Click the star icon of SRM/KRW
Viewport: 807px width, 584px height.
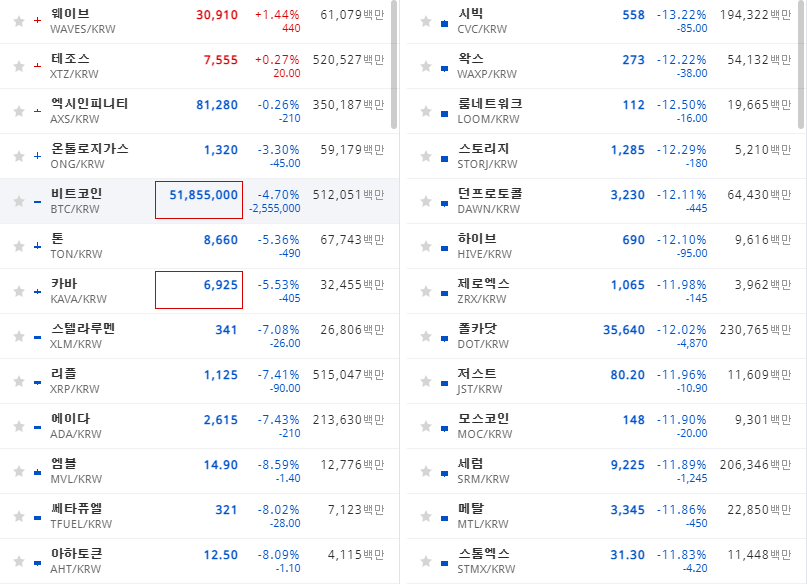tap(426, 471)
